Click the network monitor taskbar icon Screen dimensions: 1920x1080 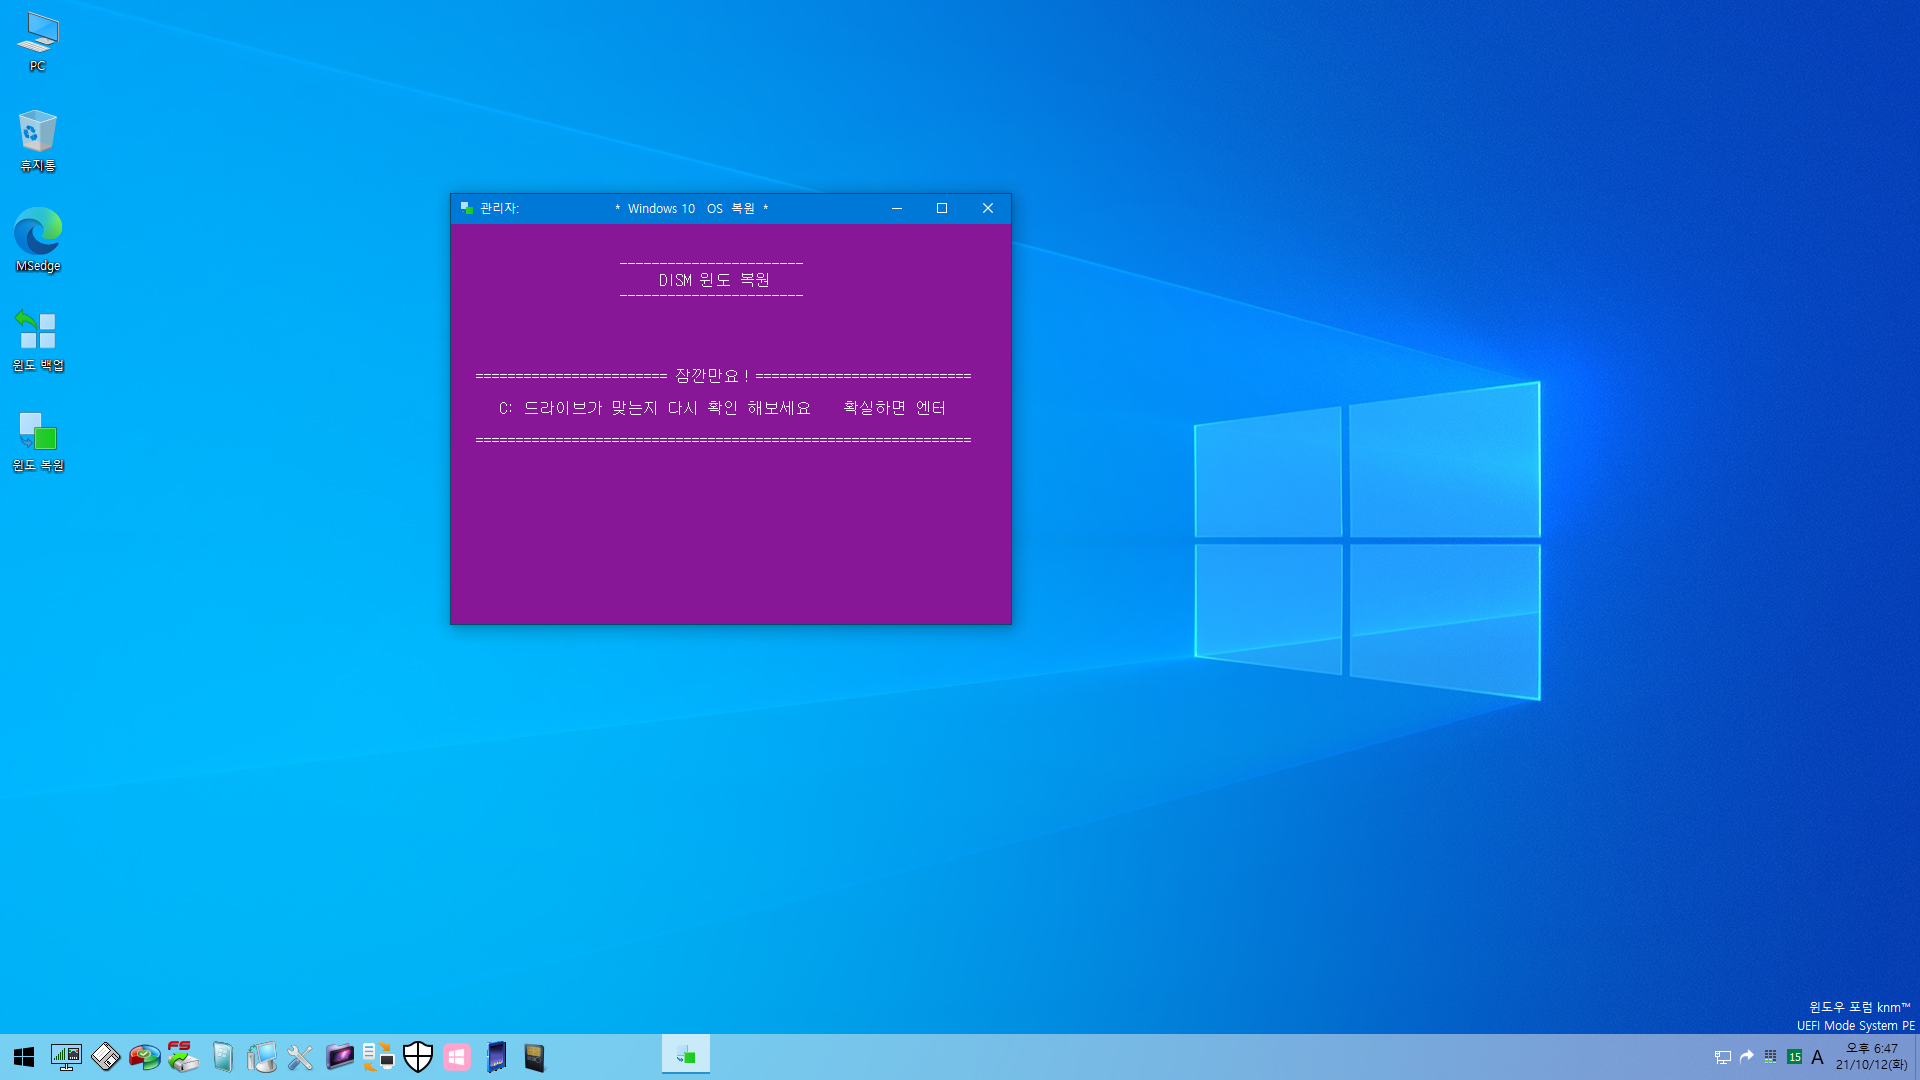(x=66, y=1057)
